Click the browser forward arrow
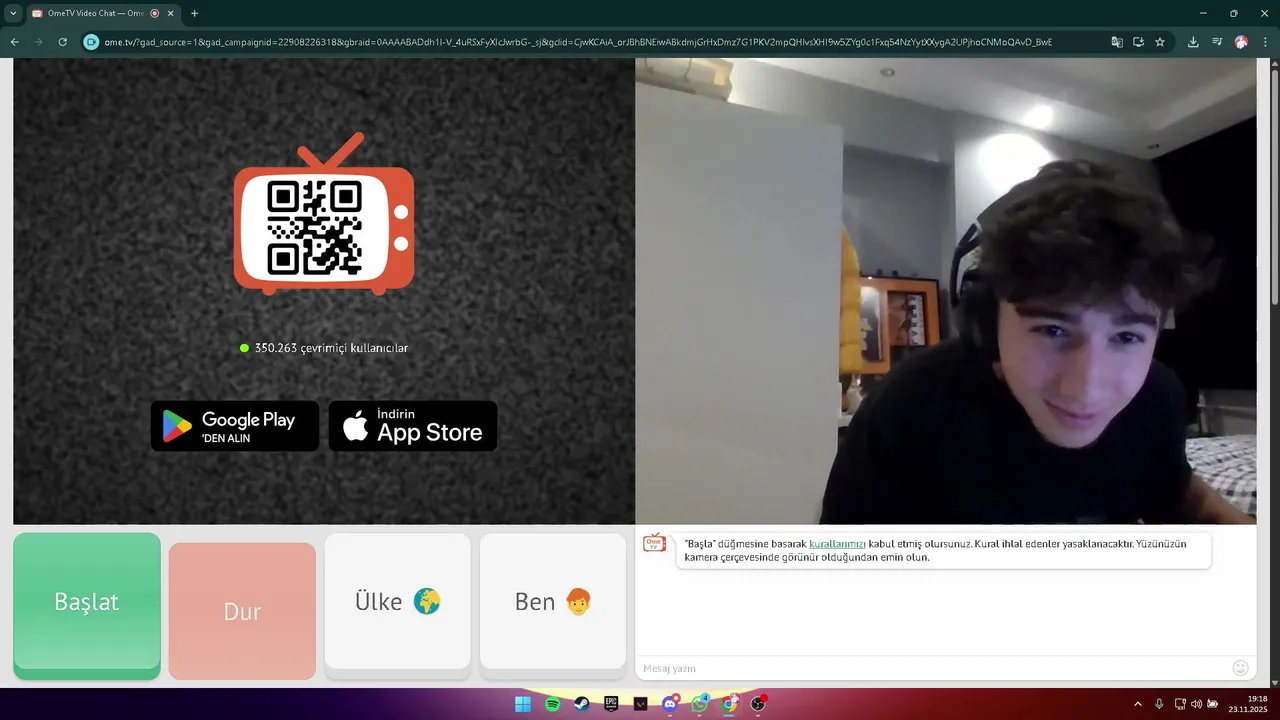This screenshot has width=1280, height=720. pyautogui.click(x=38, y=42)
